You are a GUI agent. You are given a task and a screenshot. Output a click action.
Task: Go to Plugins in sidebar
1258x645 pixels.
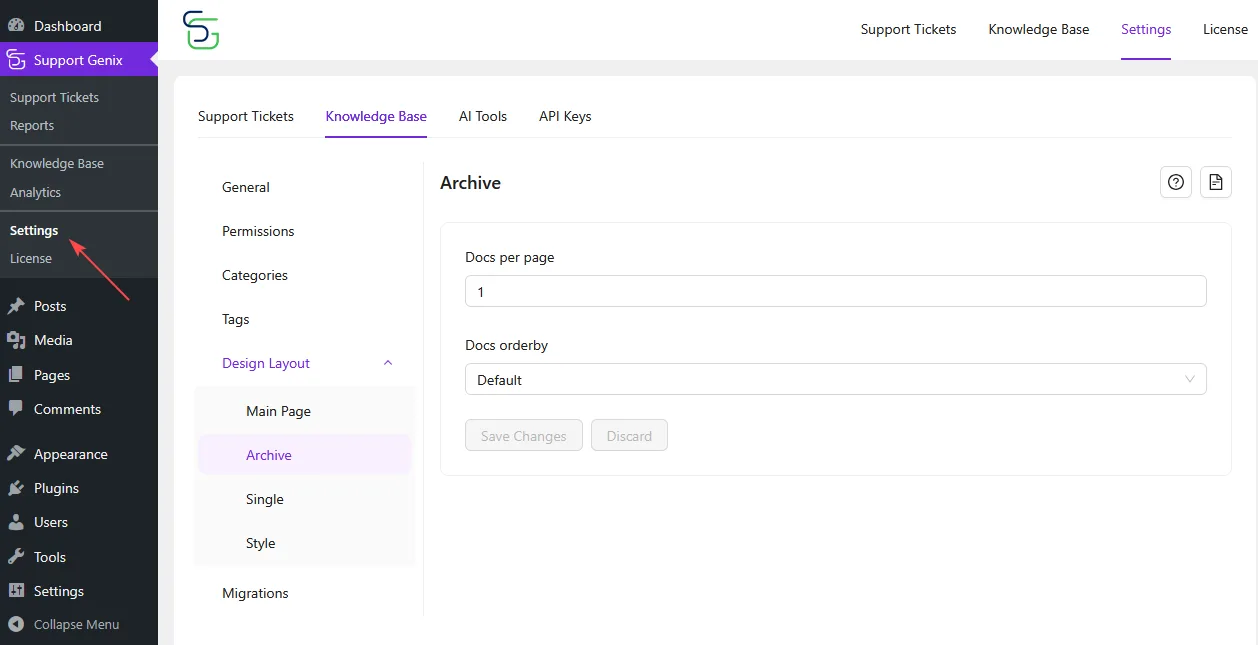(56, 488)
